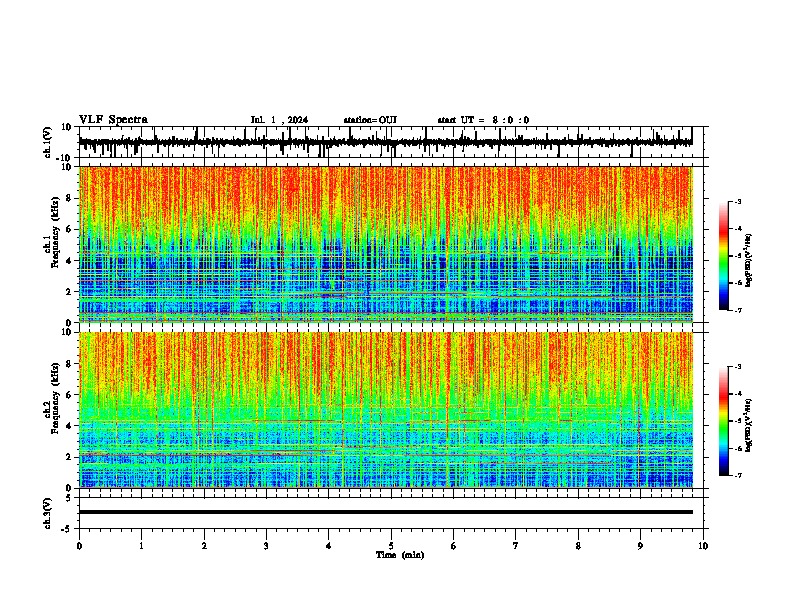Viewport: 792px width, 612px height.
Task: Click the 7 minute tick label on time axis
Action: [x=516, y=546]
